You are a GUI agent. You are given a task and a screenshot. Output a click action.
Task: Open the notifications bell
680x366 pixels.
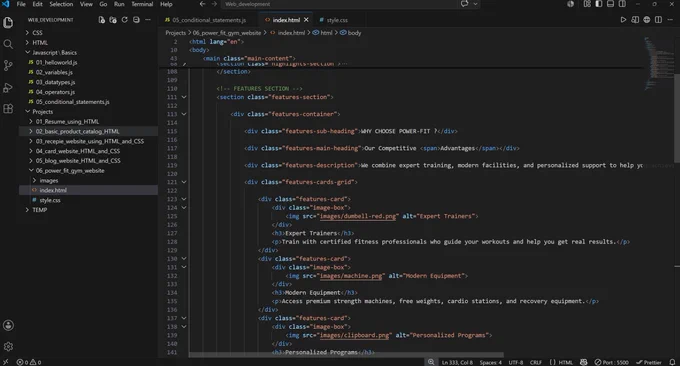coord(672,362)
